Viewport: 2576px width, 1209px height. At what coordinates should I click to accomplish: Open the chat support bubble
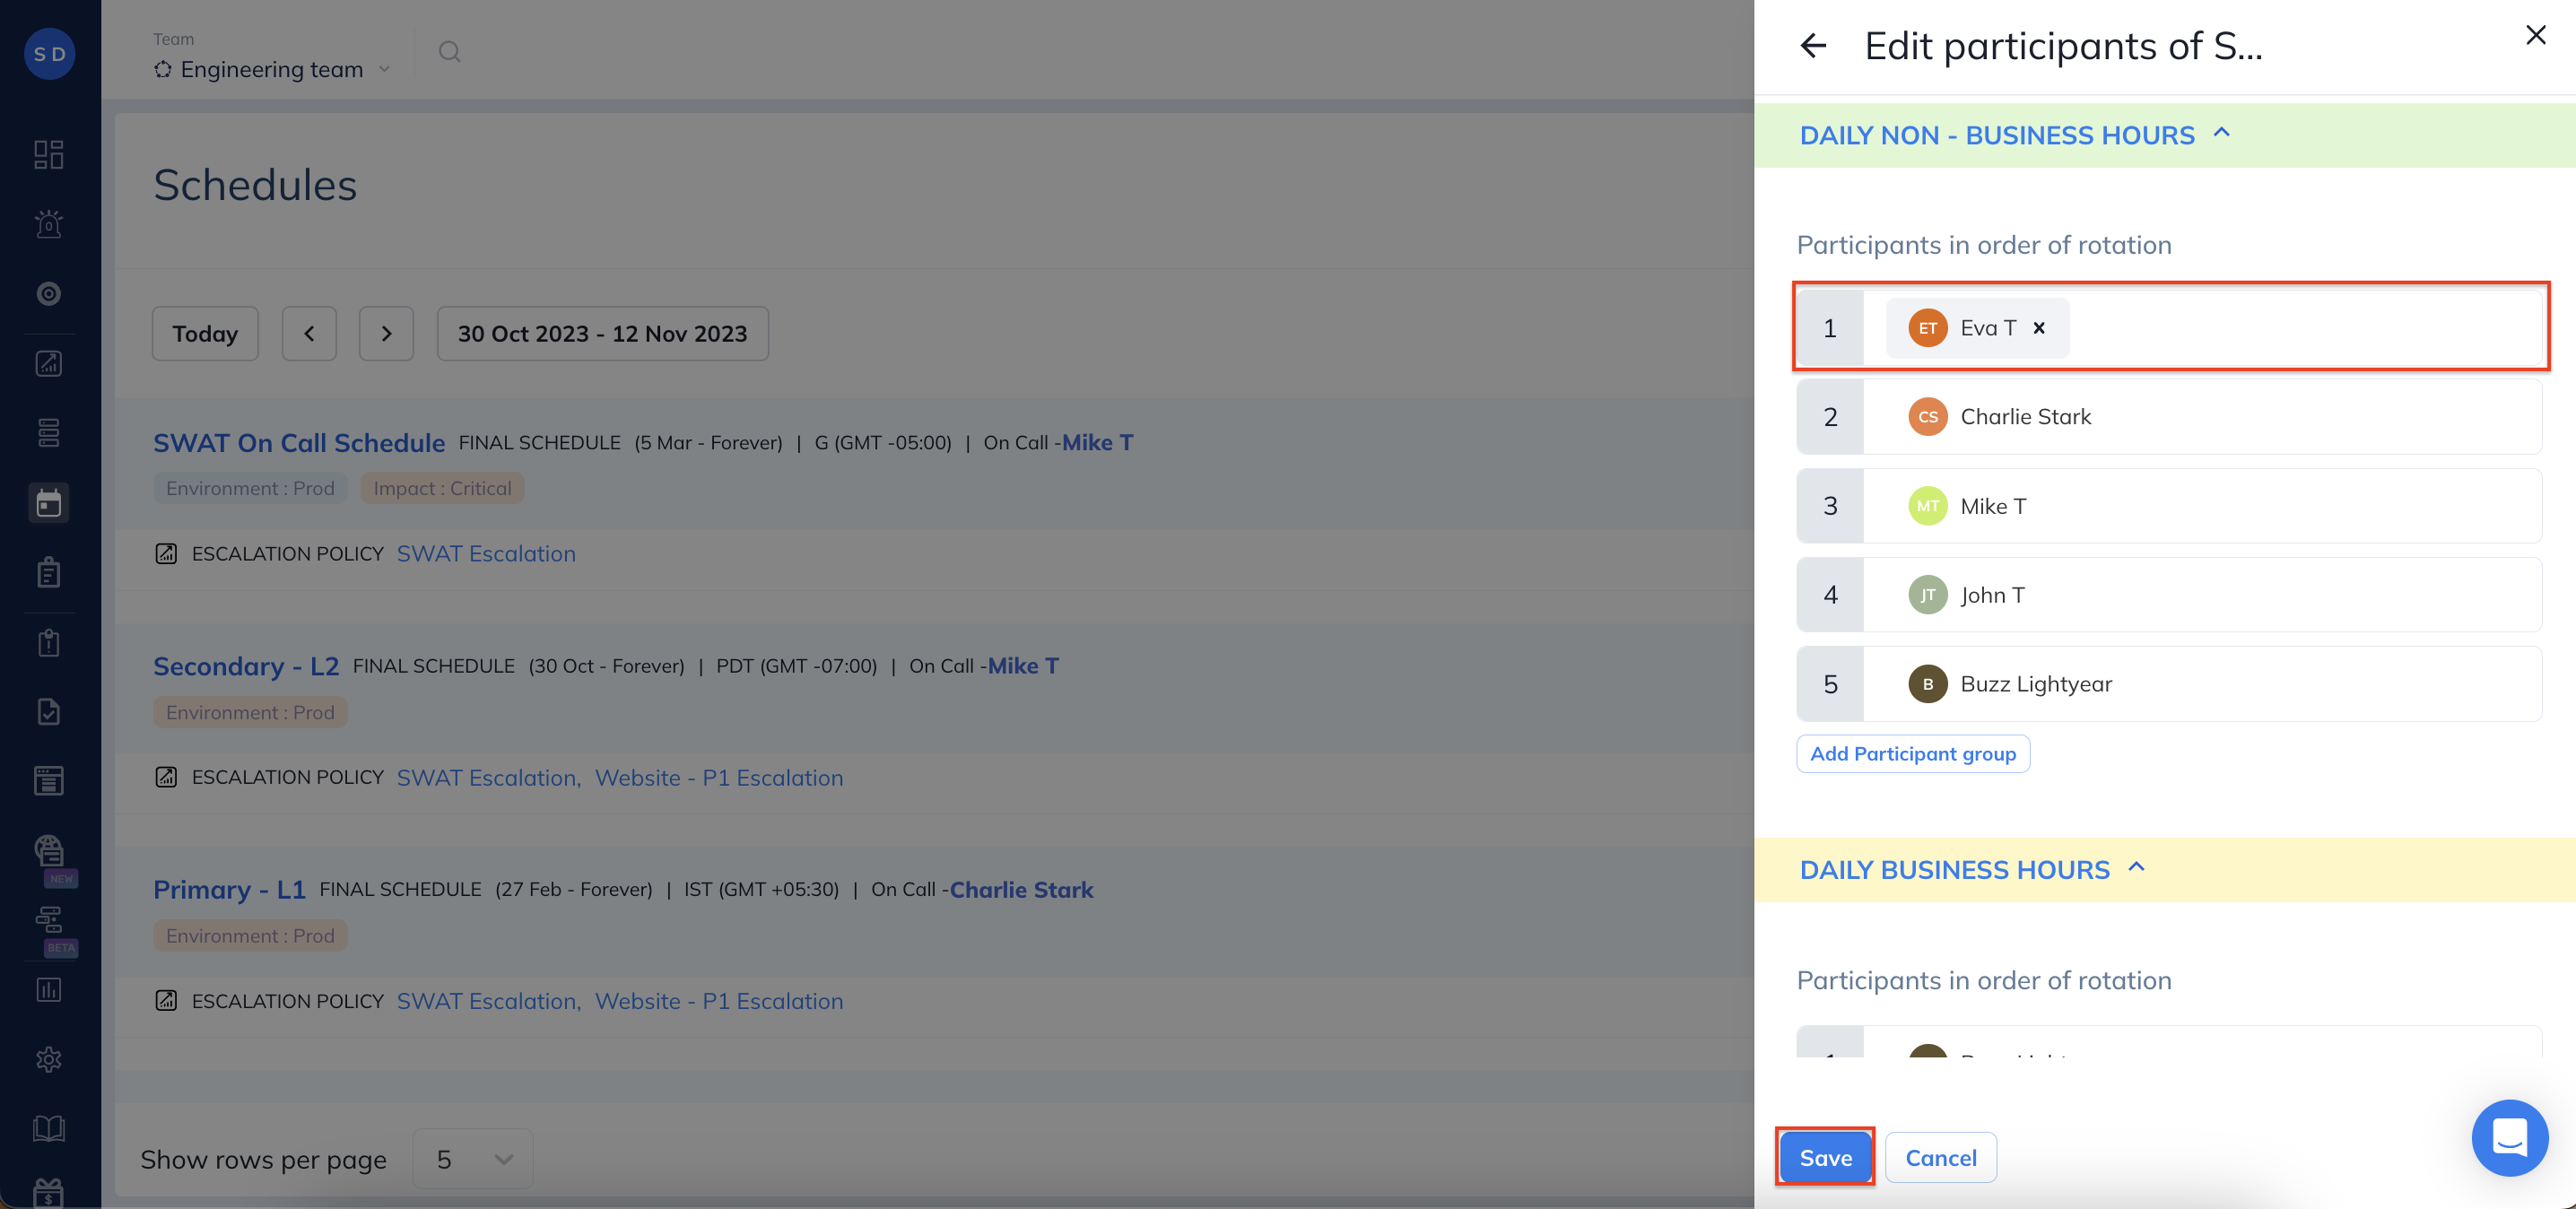coord(2509,1137)
